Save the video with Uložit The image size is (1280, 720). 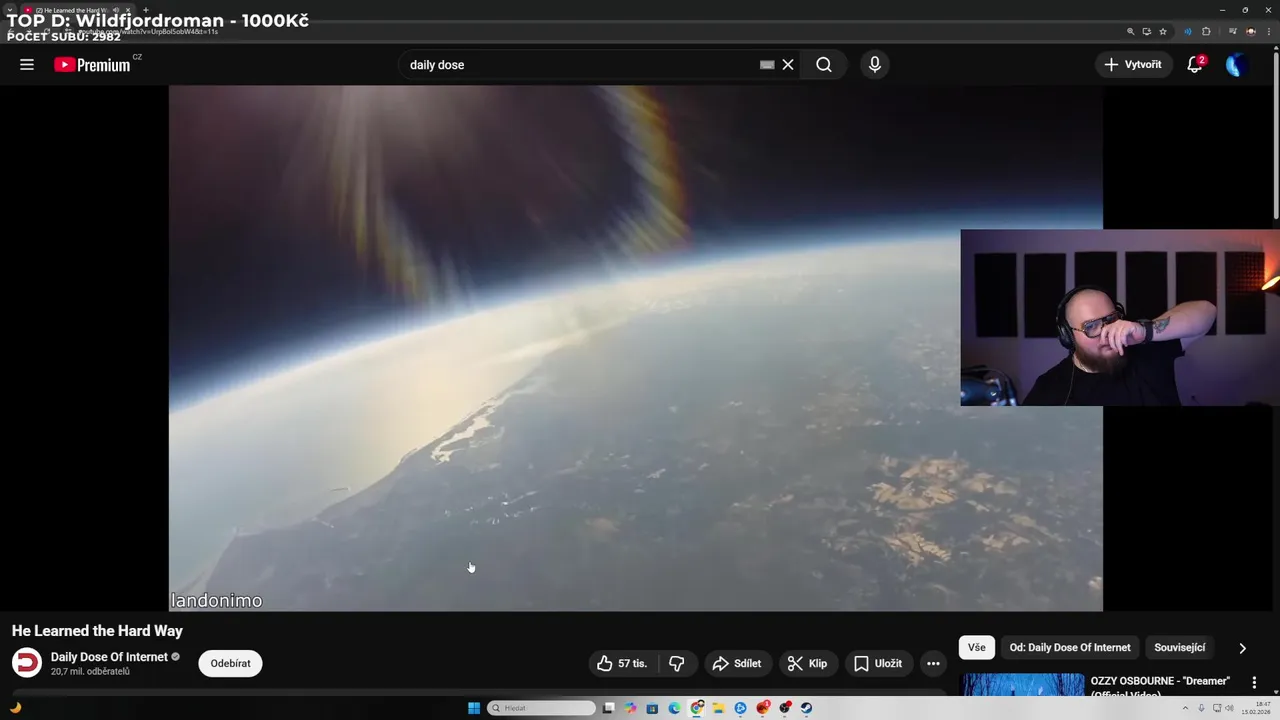(x=878, y=663)
